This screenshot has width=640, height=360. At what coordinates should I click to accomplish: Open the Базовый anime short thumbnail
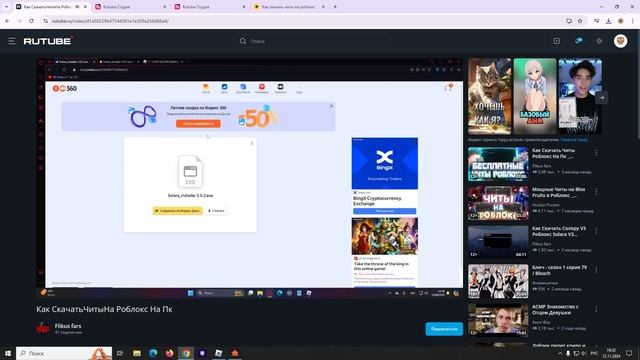535,96
